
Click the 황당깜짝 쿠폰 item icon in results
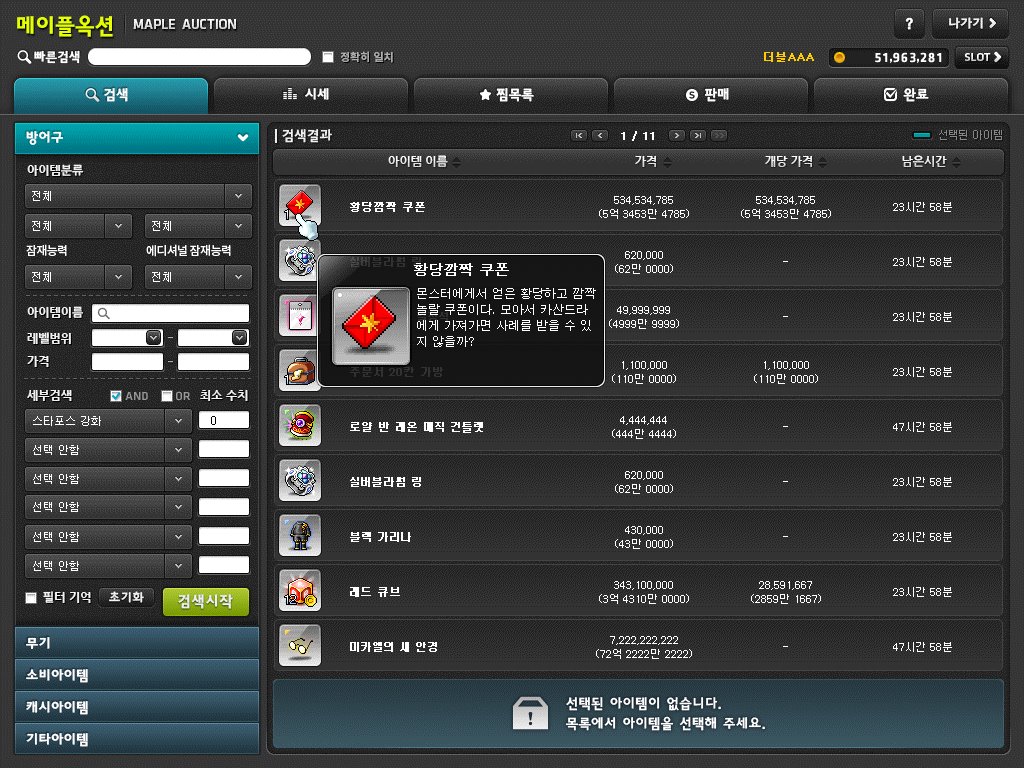tap(300, 205)
